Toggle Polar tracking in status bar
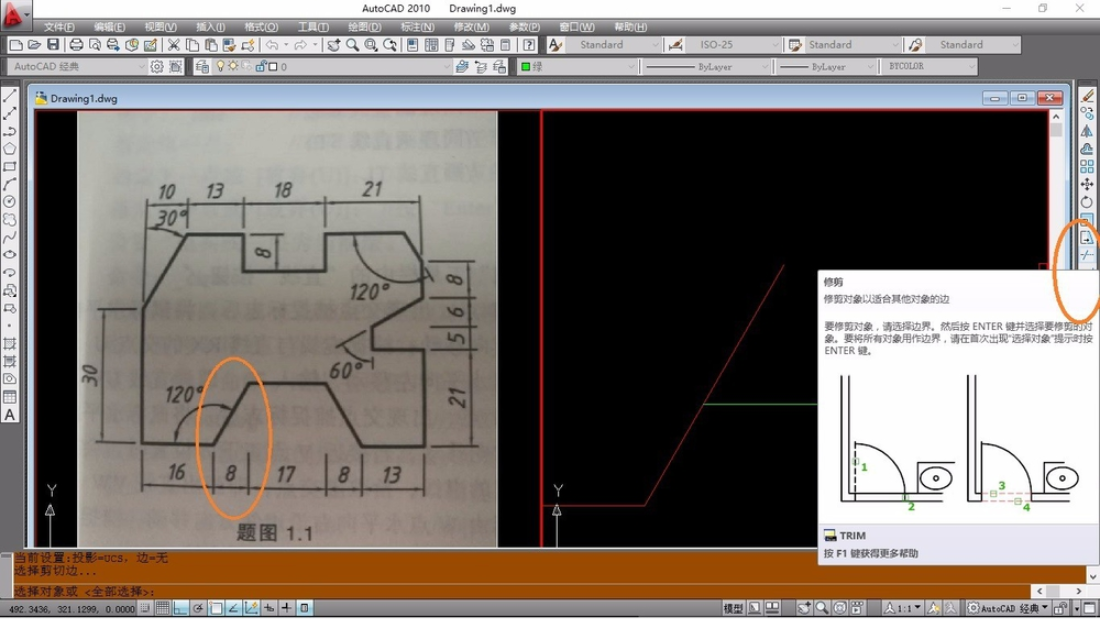 (198, 608)
